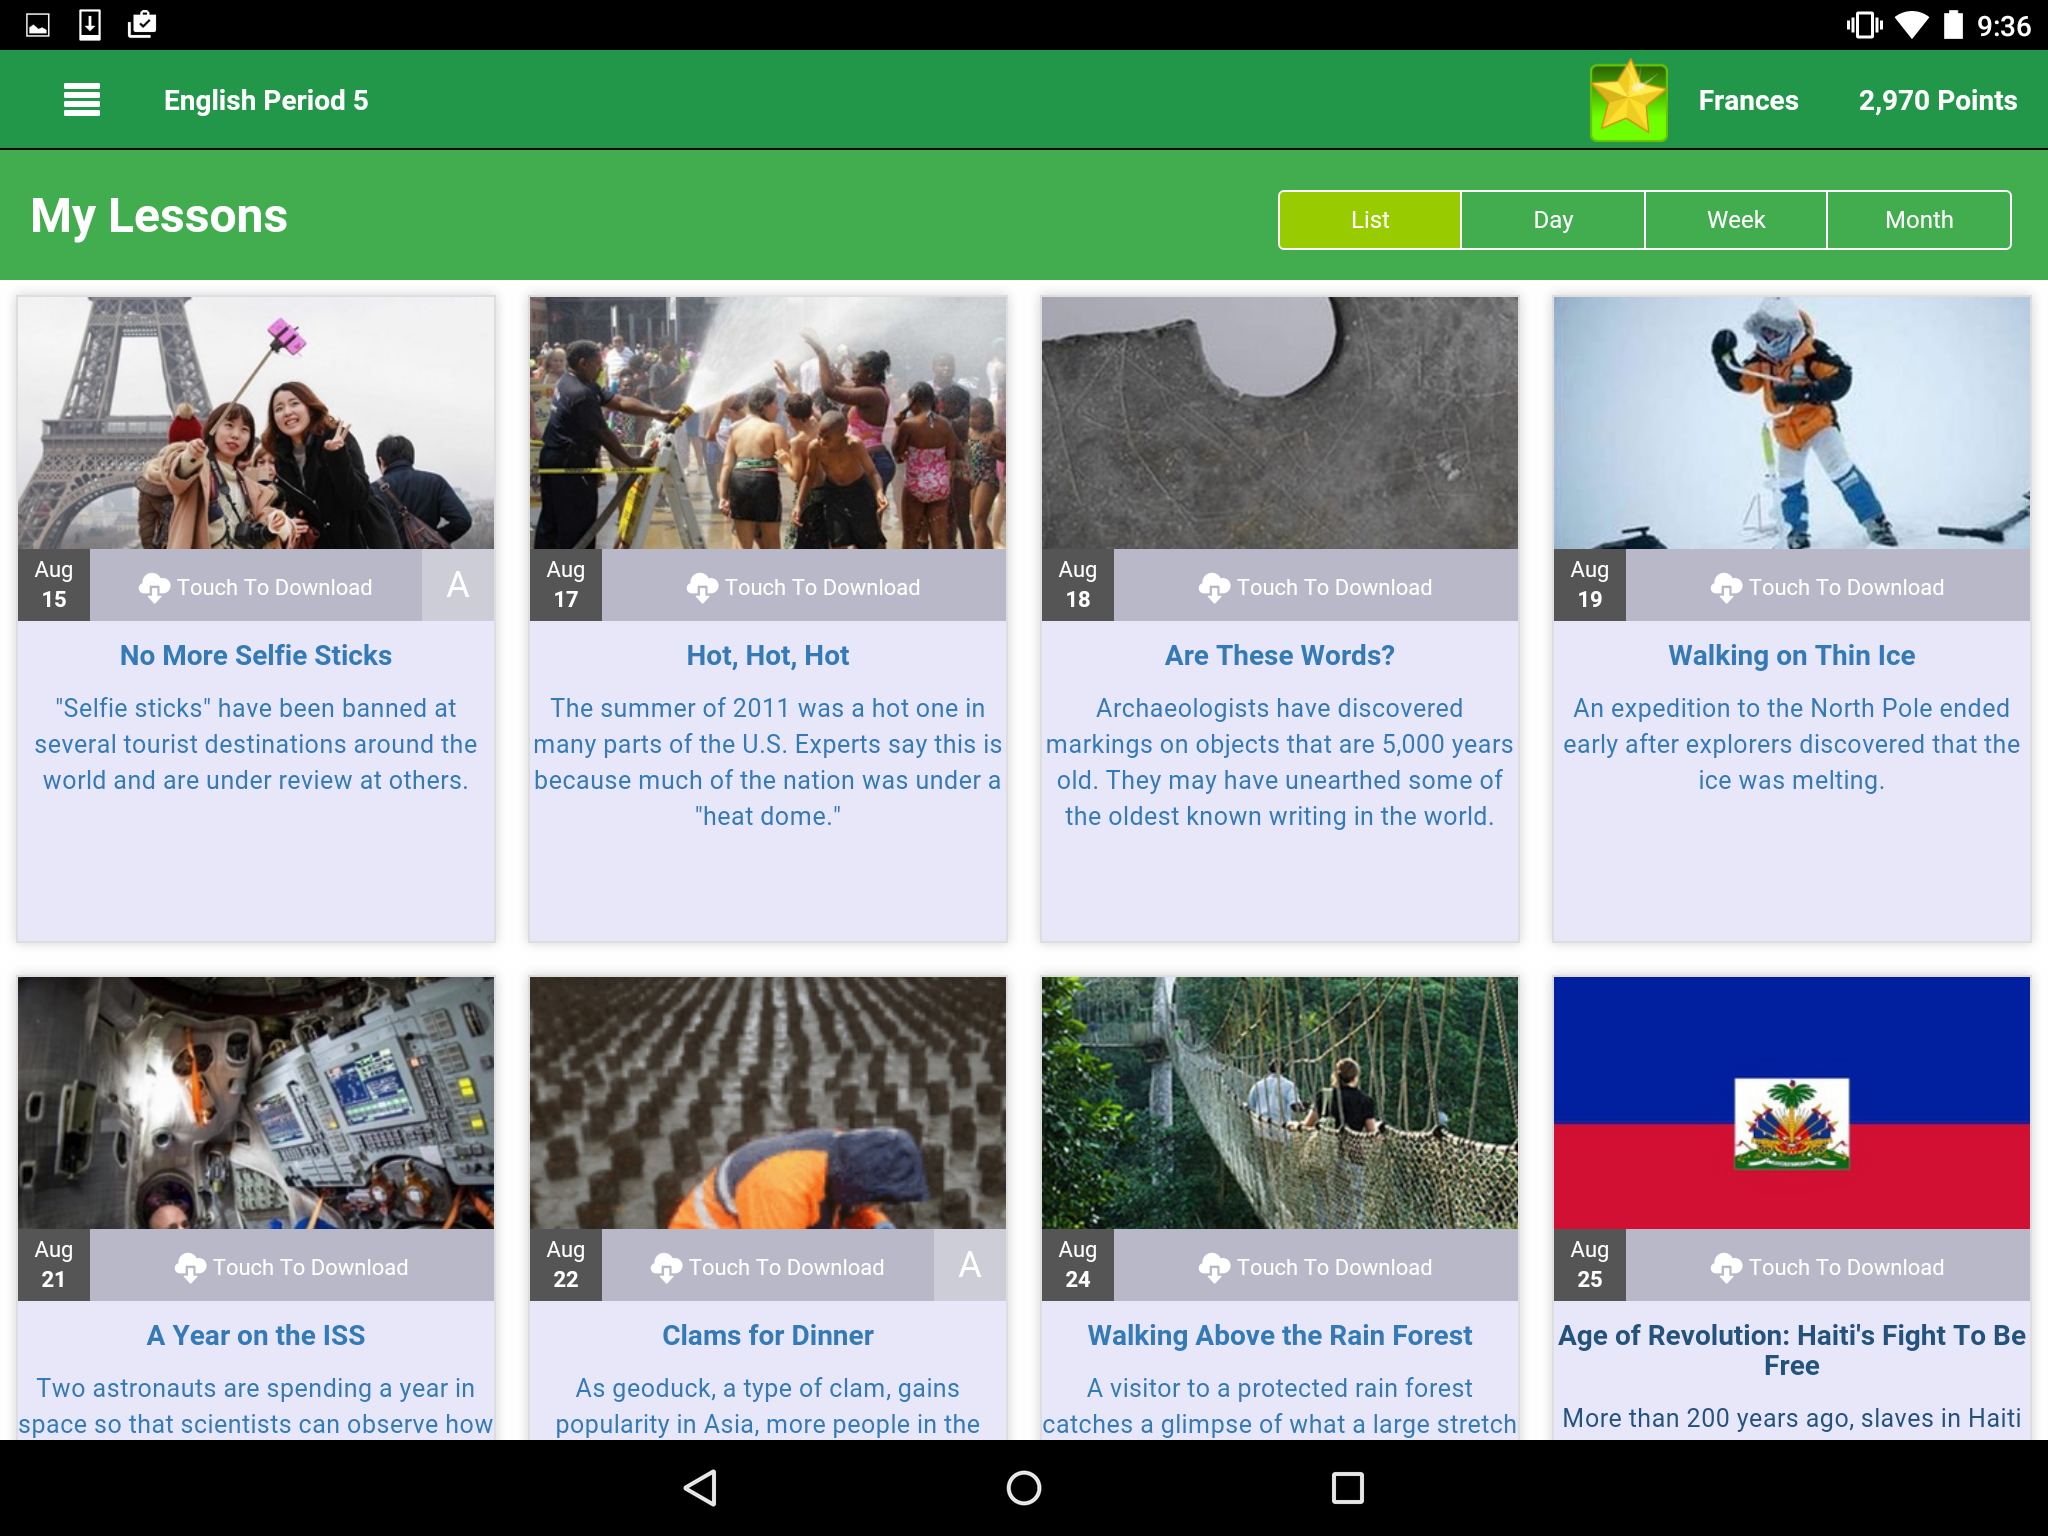Tap the Haiti flag image
The width and height of the screenshot is (2048, 1536).
point(1792,1103)
